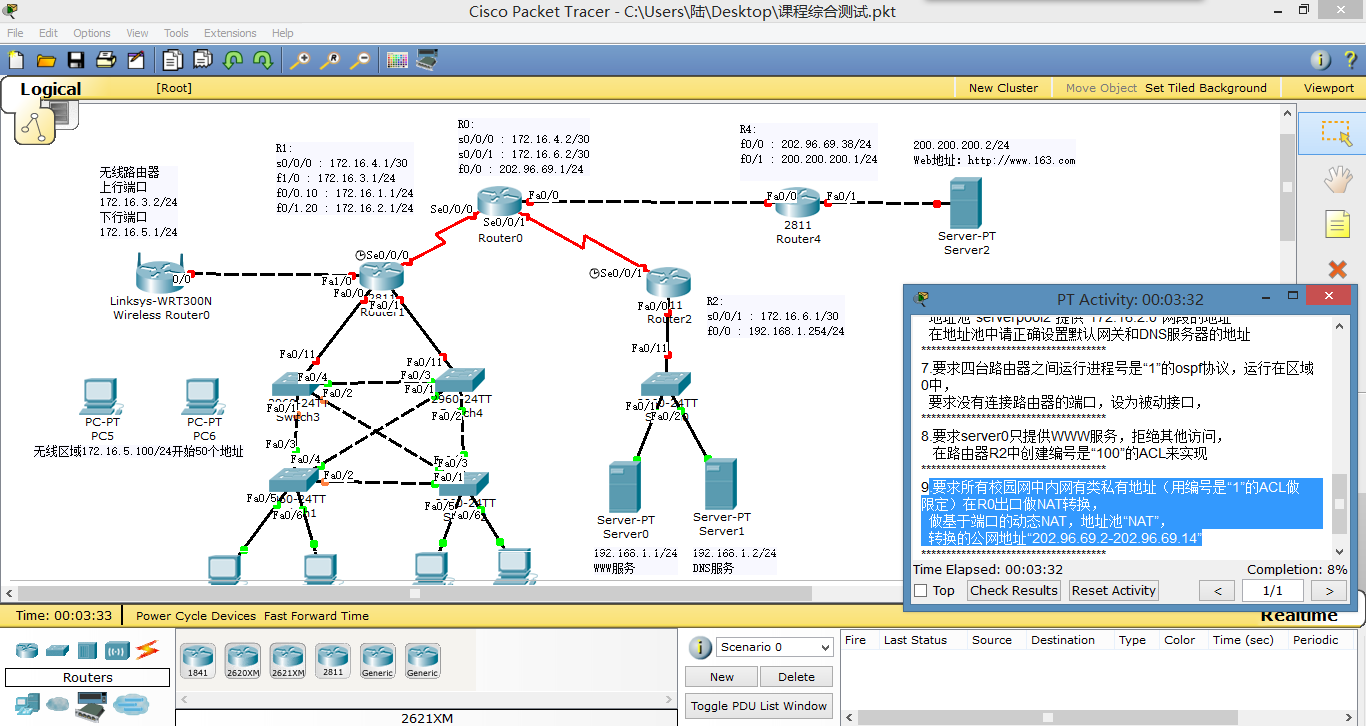Screen dimensions: 1366x726
Task: Zoom out with the minus magnifier
Action: coord(359,60)
